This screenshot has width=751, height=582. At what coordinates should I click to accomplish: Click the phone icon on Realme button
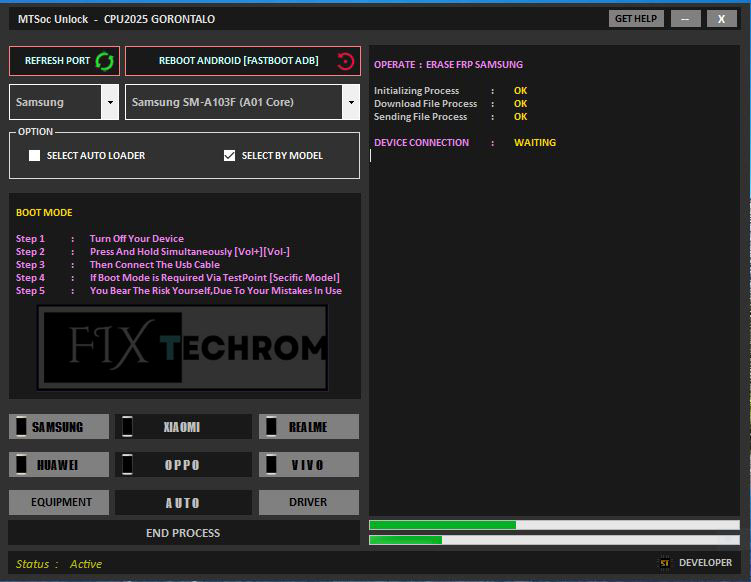pos(271,426)
